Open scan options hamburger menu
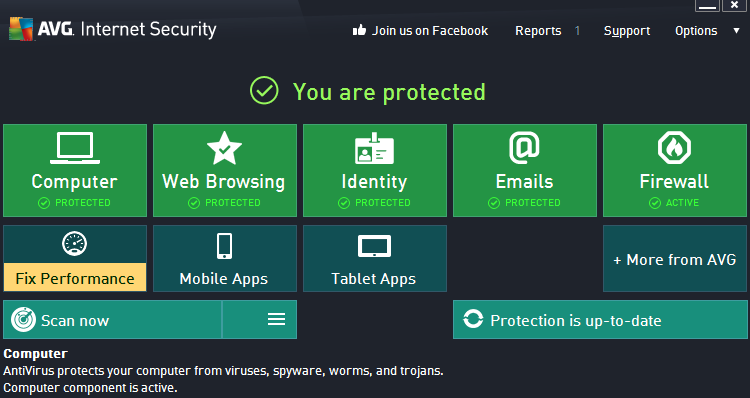The image size is (750, 398). tap(276, 320)
